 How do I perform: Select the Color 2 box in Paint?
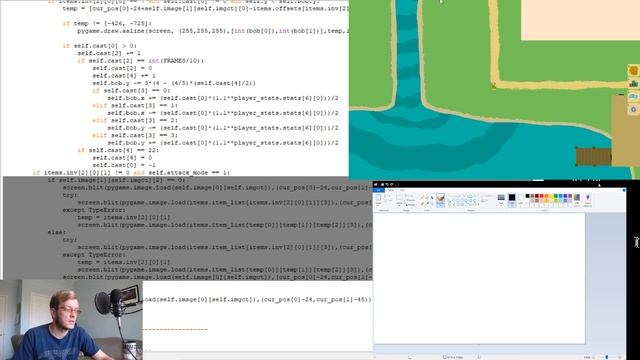click(x=520, y=200)
